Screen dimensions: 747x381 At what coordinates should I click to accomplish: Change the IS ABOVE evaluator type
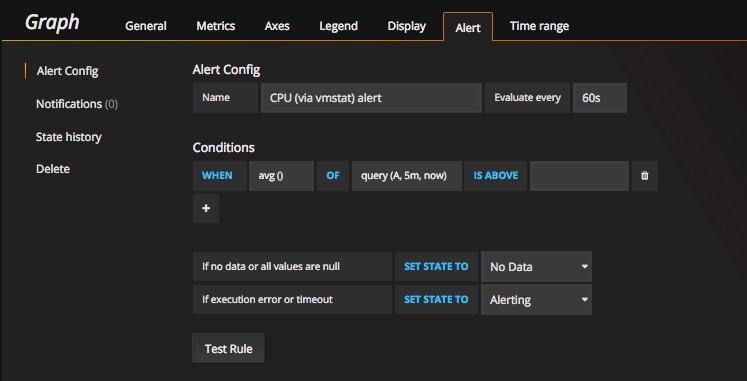click(x=495, y=176)
